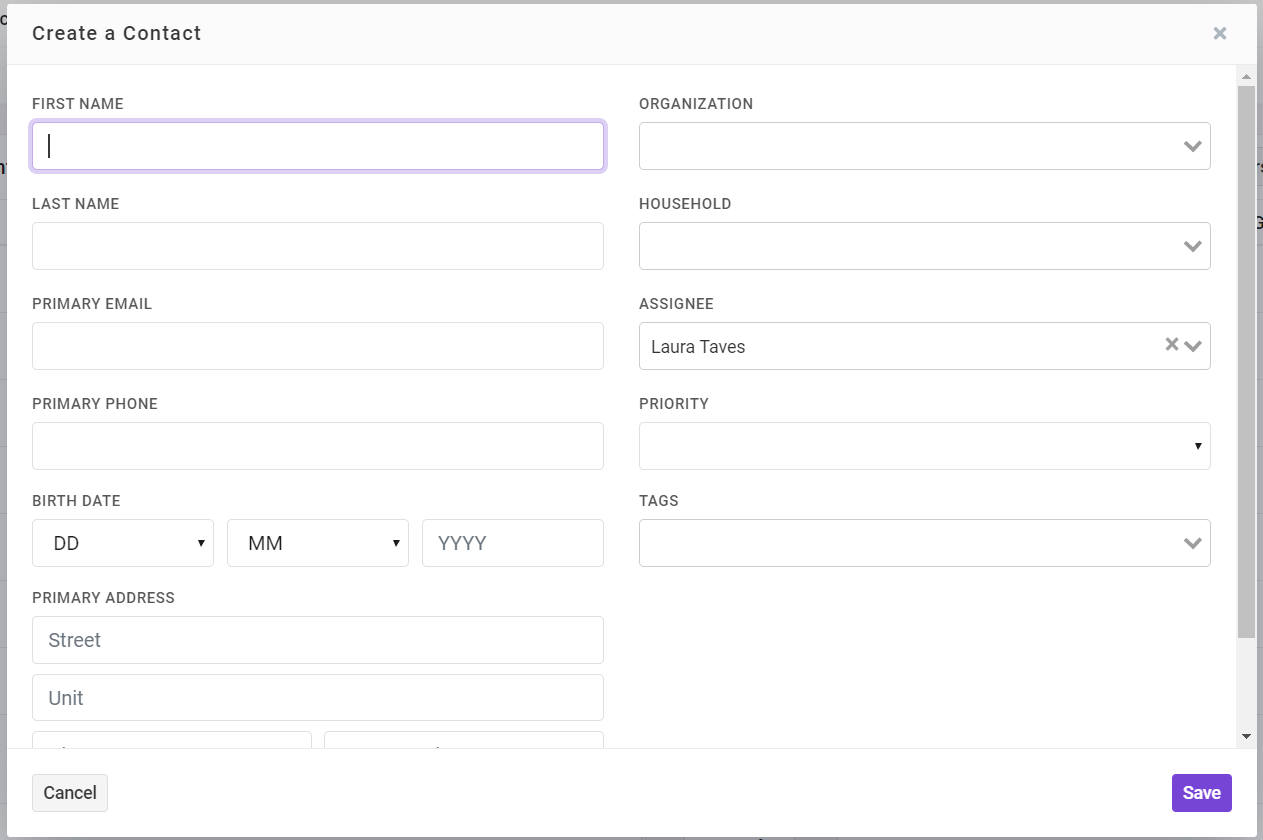
Task: Click the Laura Taves assignee text
Action: click(698, 347)
